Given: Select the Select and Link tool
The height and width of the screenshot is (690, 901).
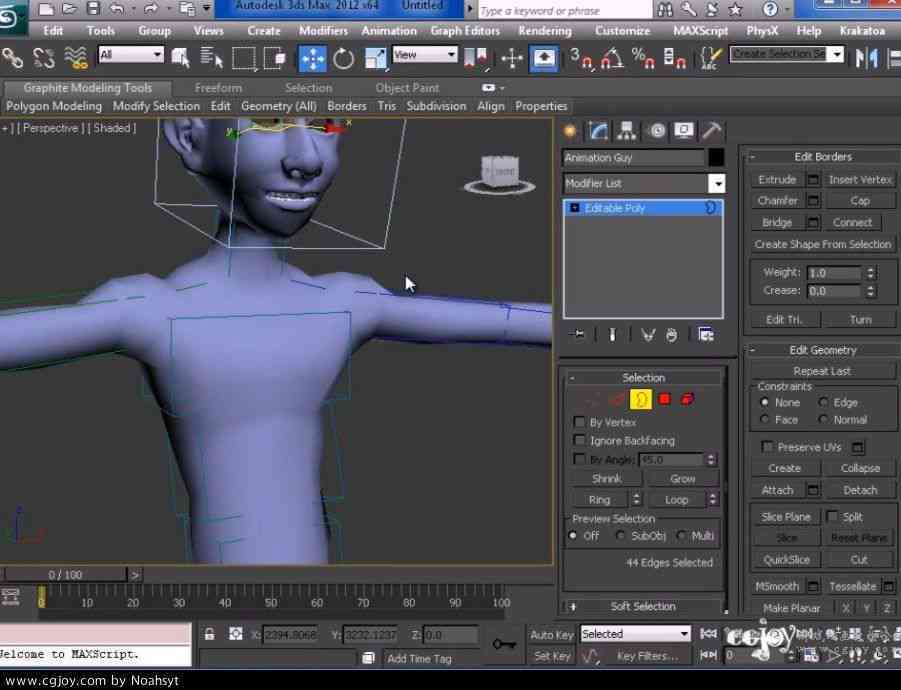Looking at the screenshot, I should click(12, 58).
